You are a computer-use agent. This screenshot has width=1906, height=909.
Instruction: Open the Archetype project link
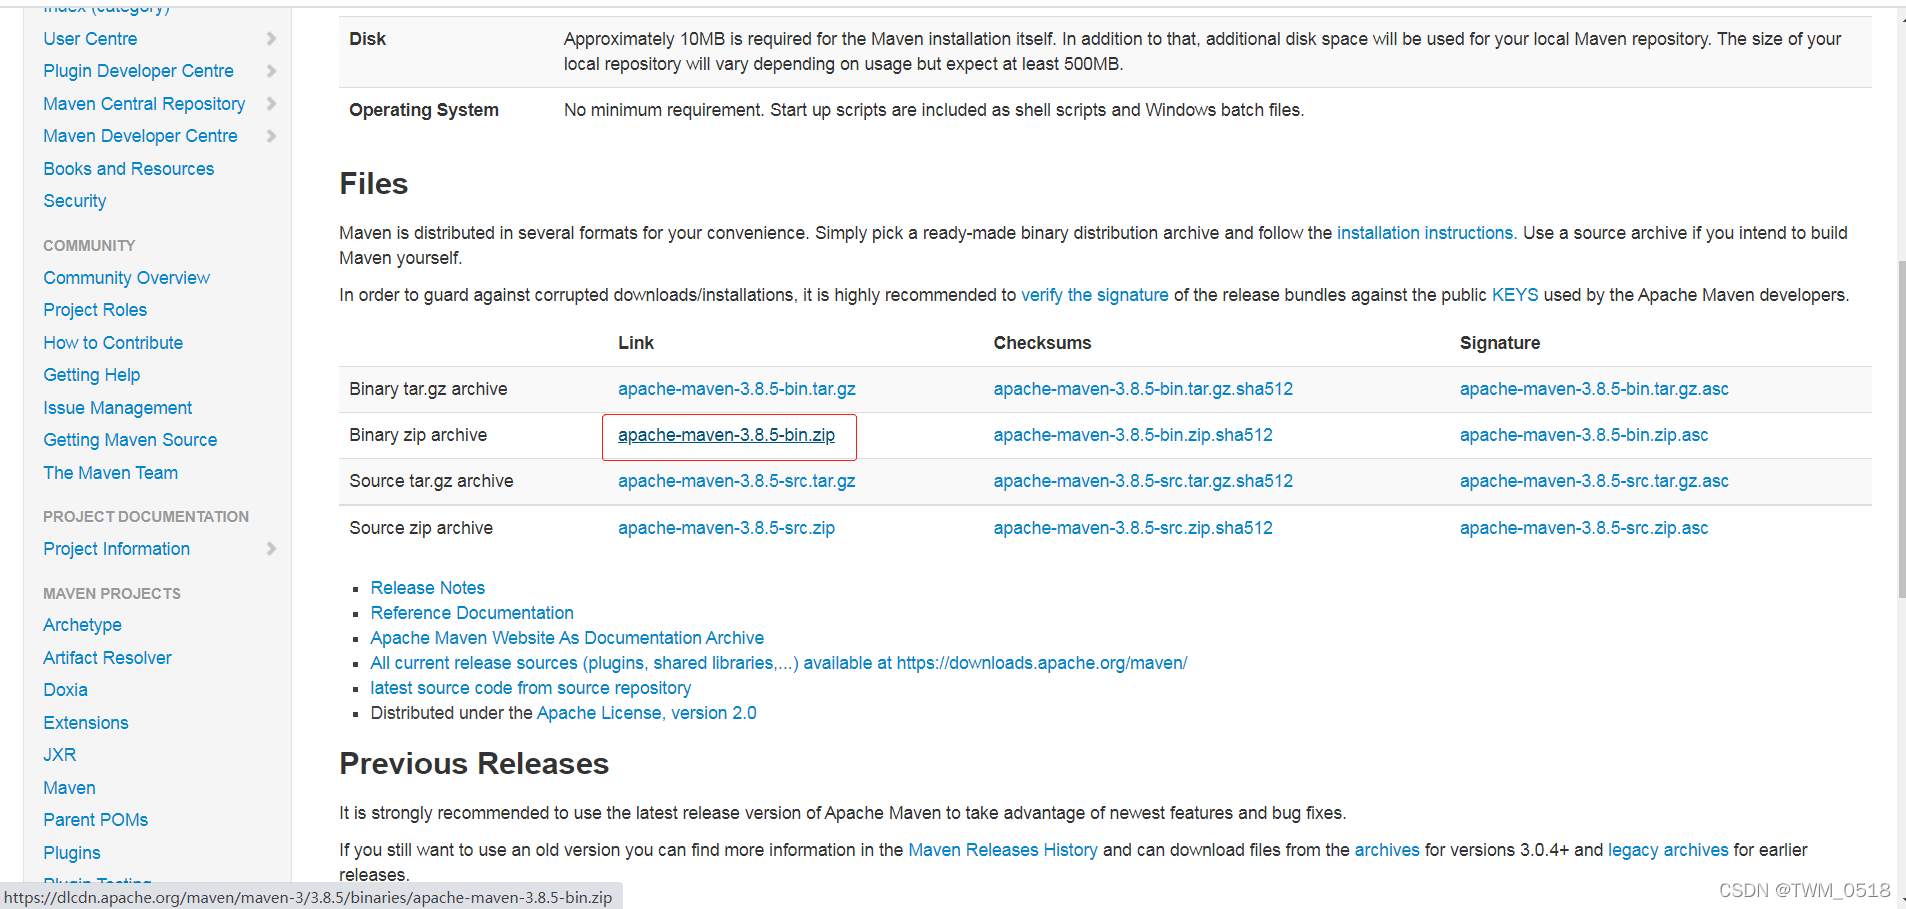pos(82,625)
